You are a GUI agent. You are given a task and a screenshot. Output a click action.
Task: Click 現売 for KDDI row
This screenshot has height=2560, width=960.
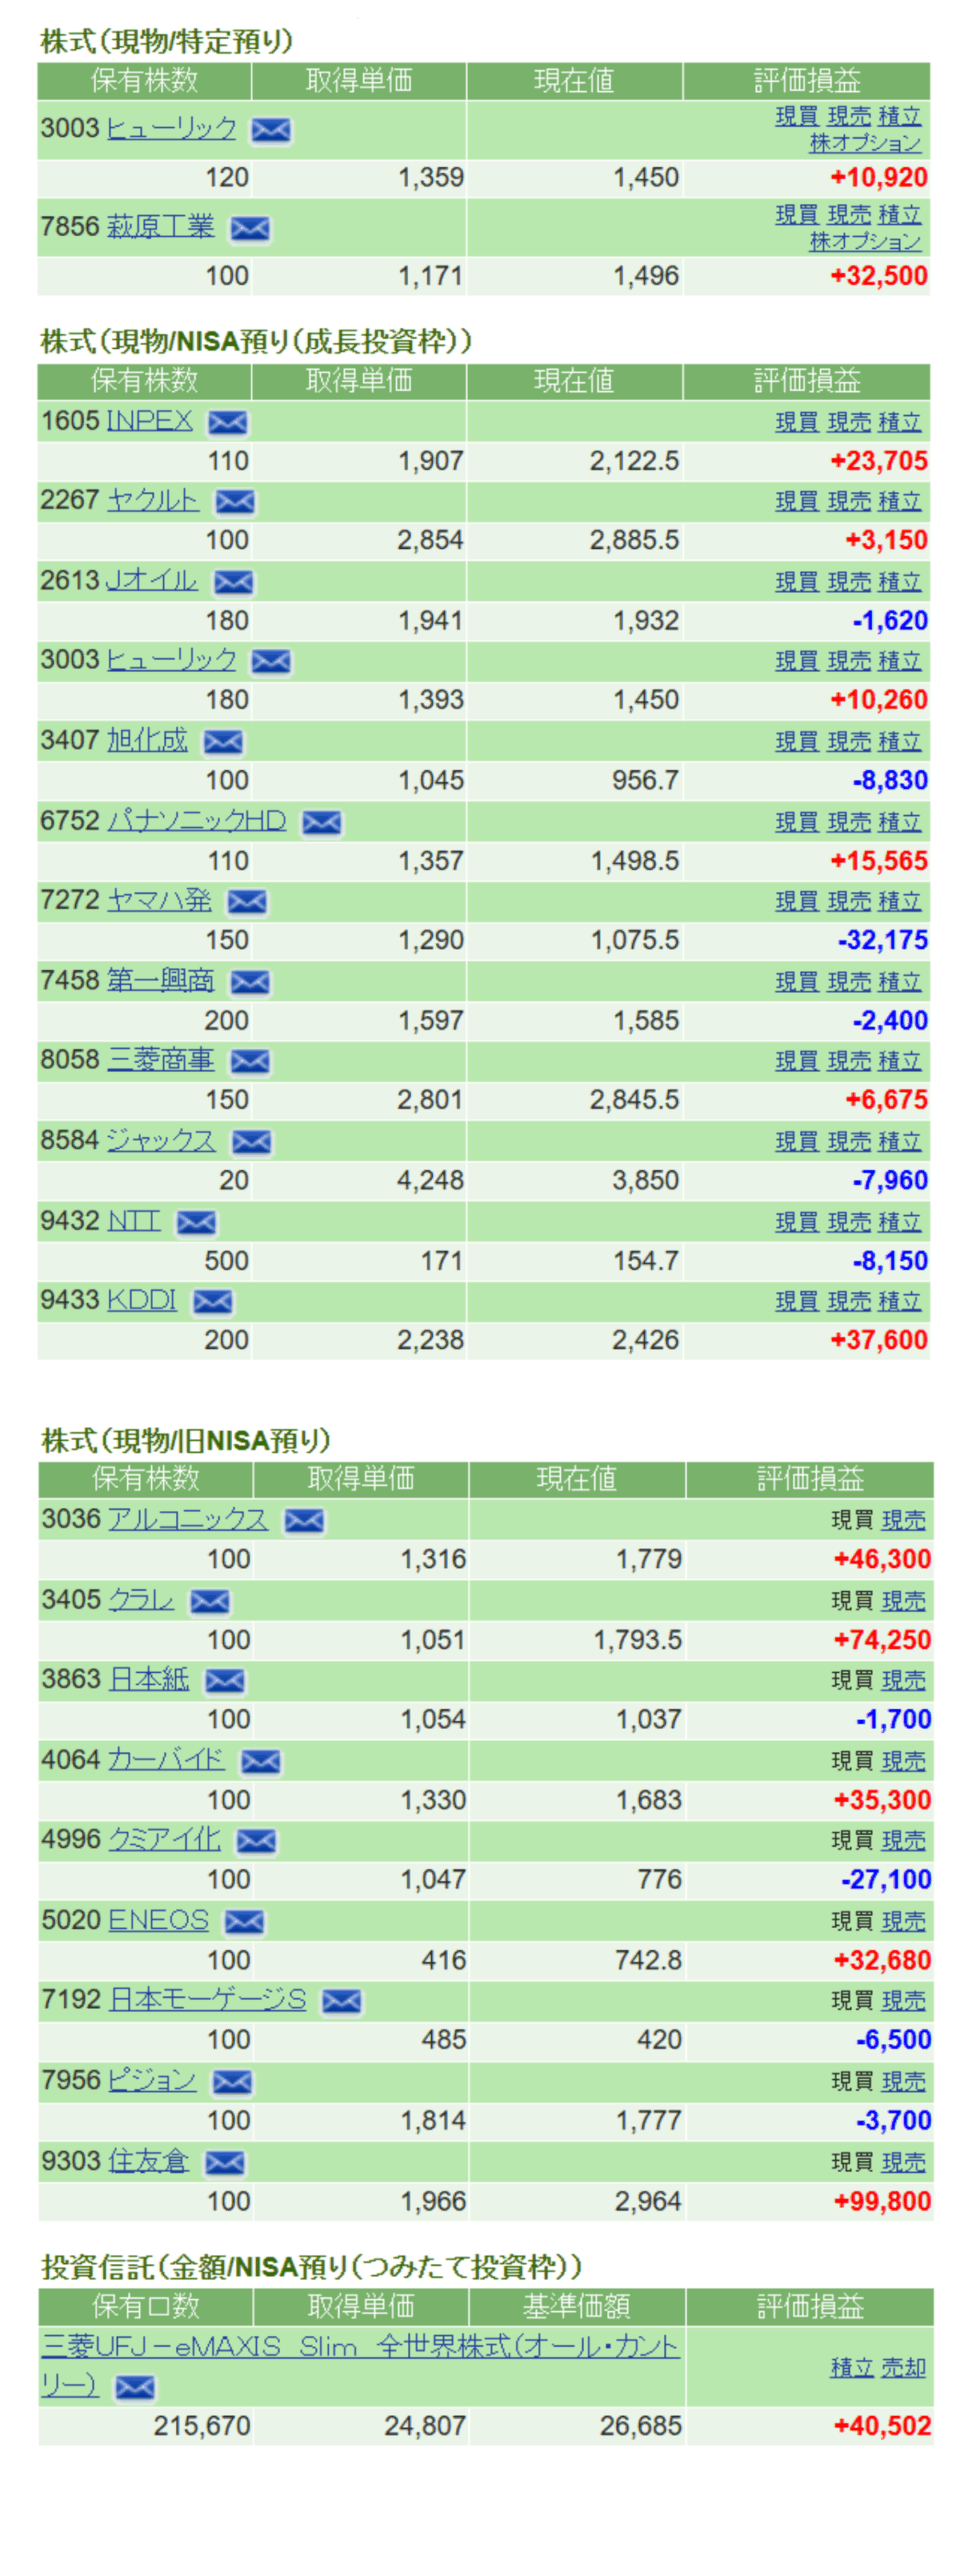[x=848, y=1301]
